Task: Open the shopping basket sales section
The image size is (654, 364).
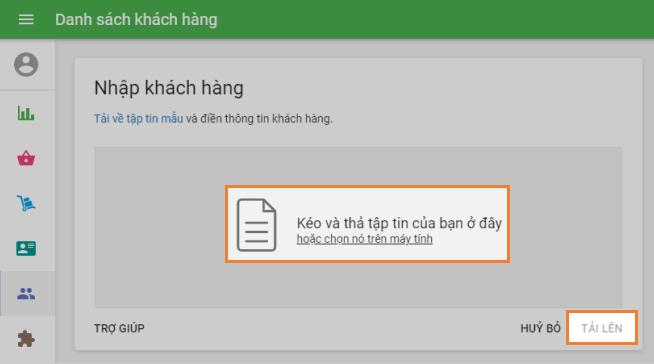Action: click(26, 158)
